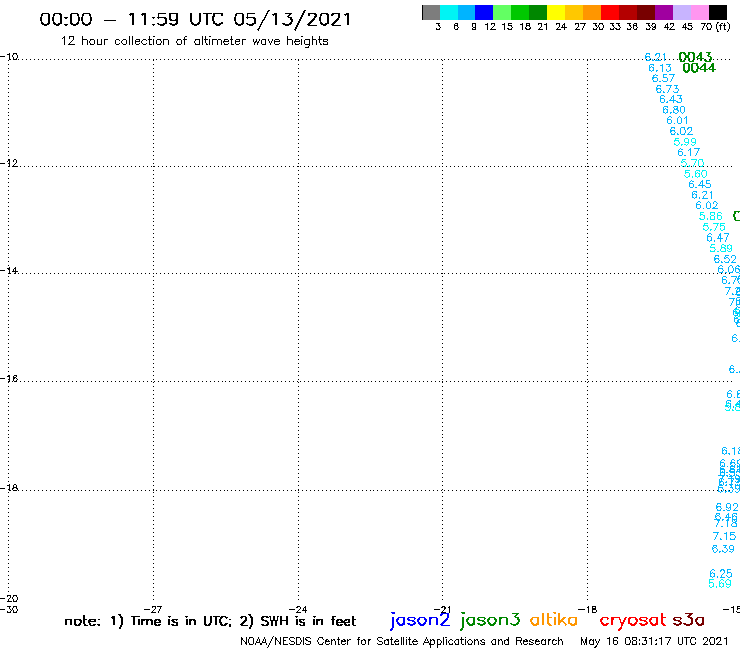Click the wave height value 5.99
Viewport: 740px width, 650px height.
coord(685,142)
